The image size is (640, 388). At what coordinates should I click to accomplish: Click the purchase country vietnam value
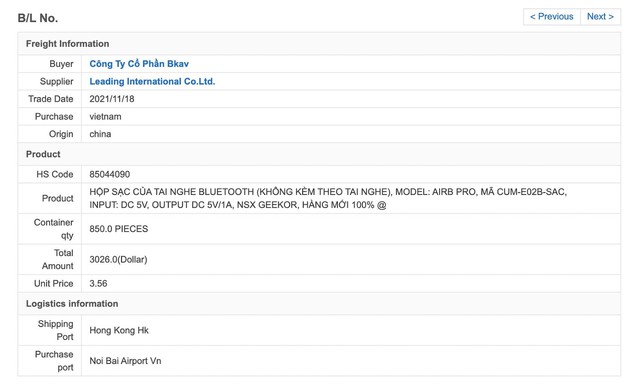[105, 116]
